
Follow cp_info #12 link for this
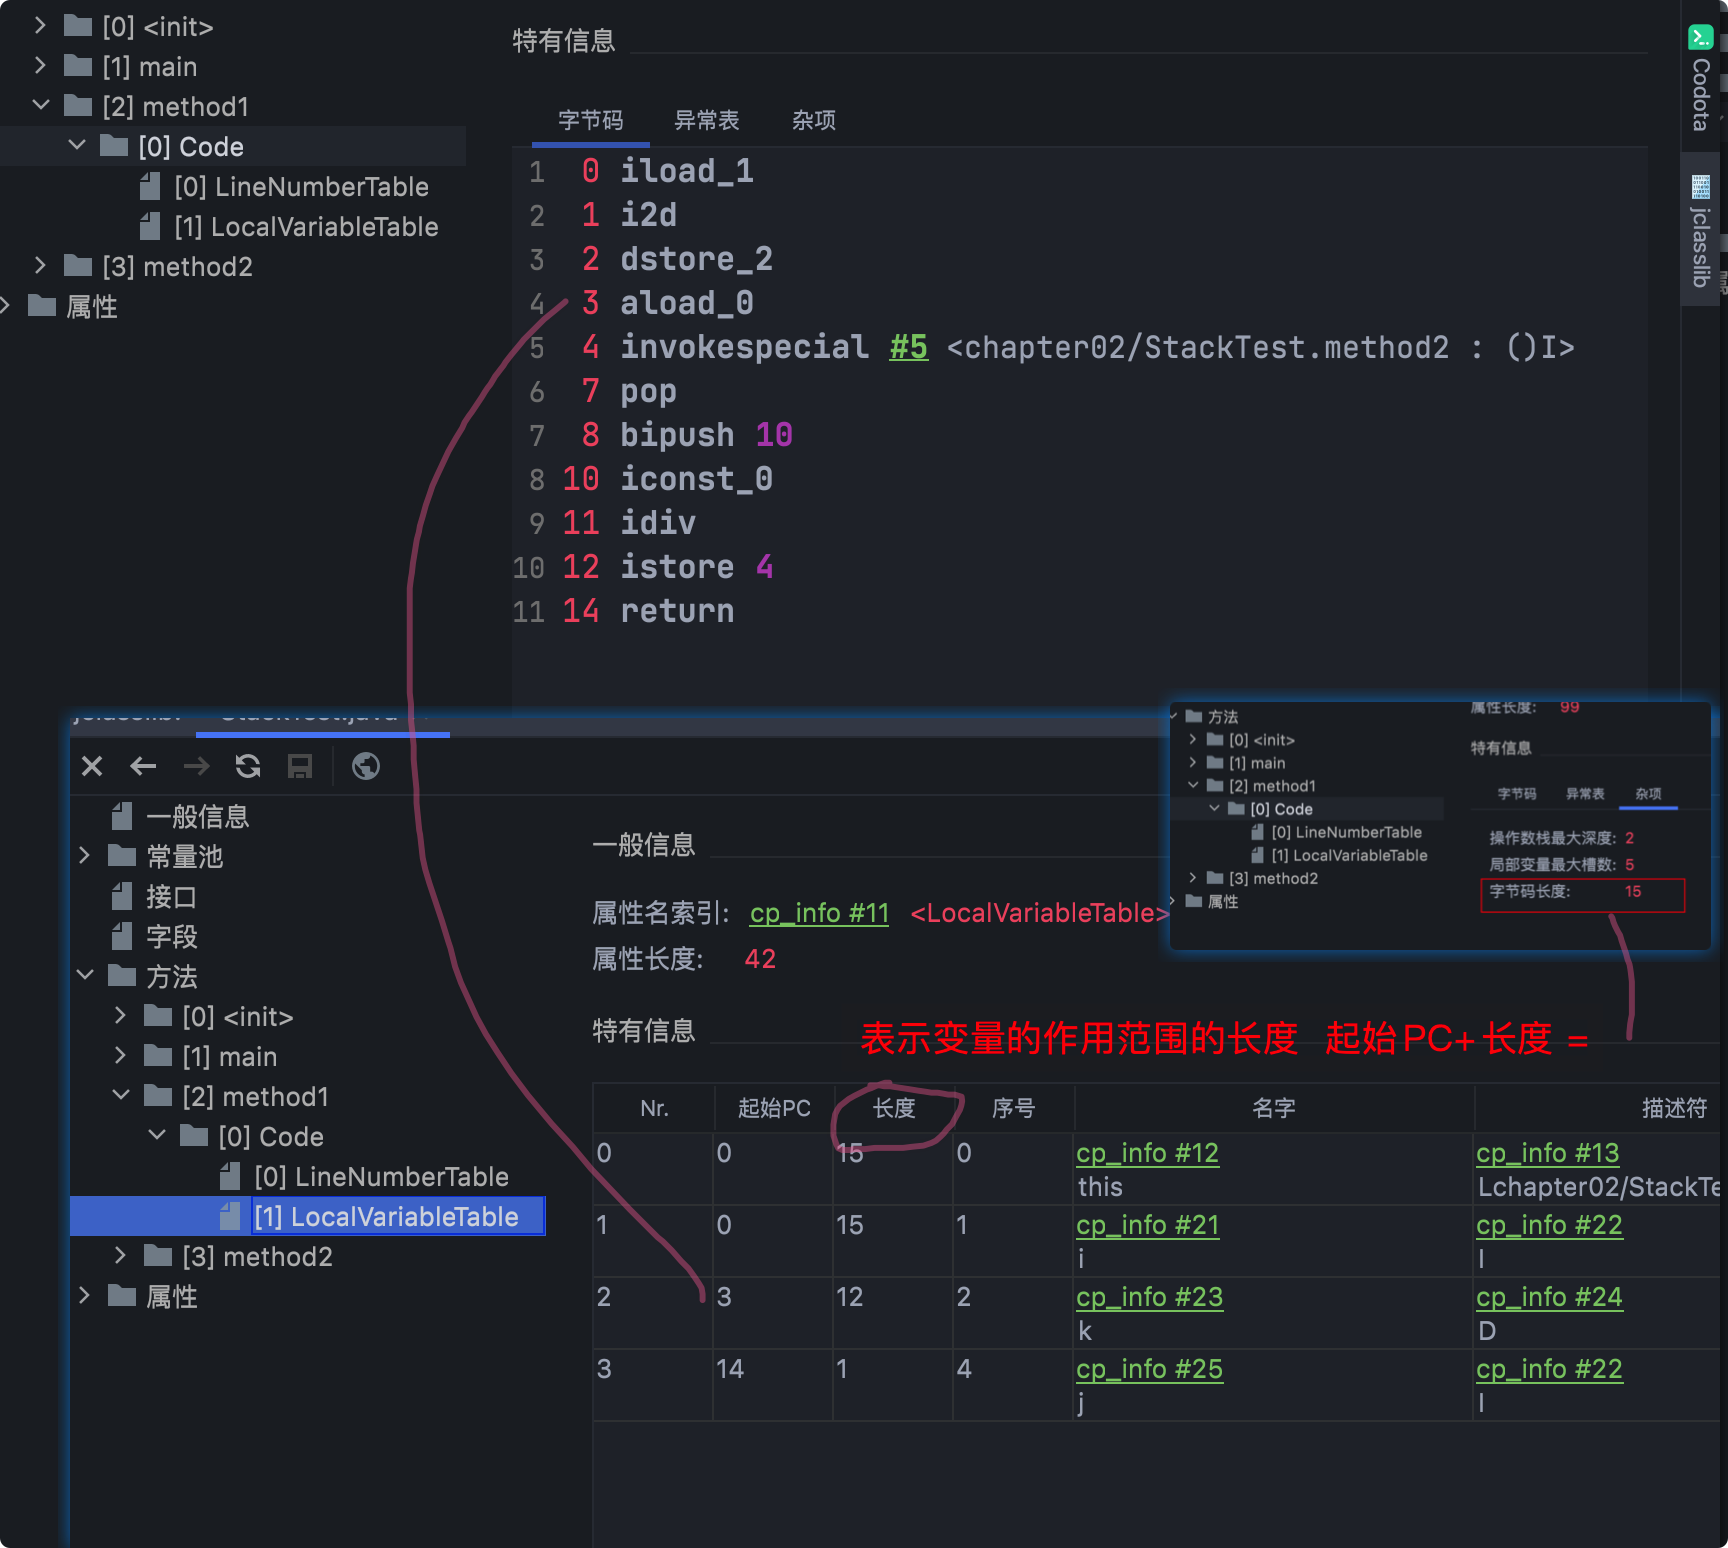[x=1147, y=1153]
